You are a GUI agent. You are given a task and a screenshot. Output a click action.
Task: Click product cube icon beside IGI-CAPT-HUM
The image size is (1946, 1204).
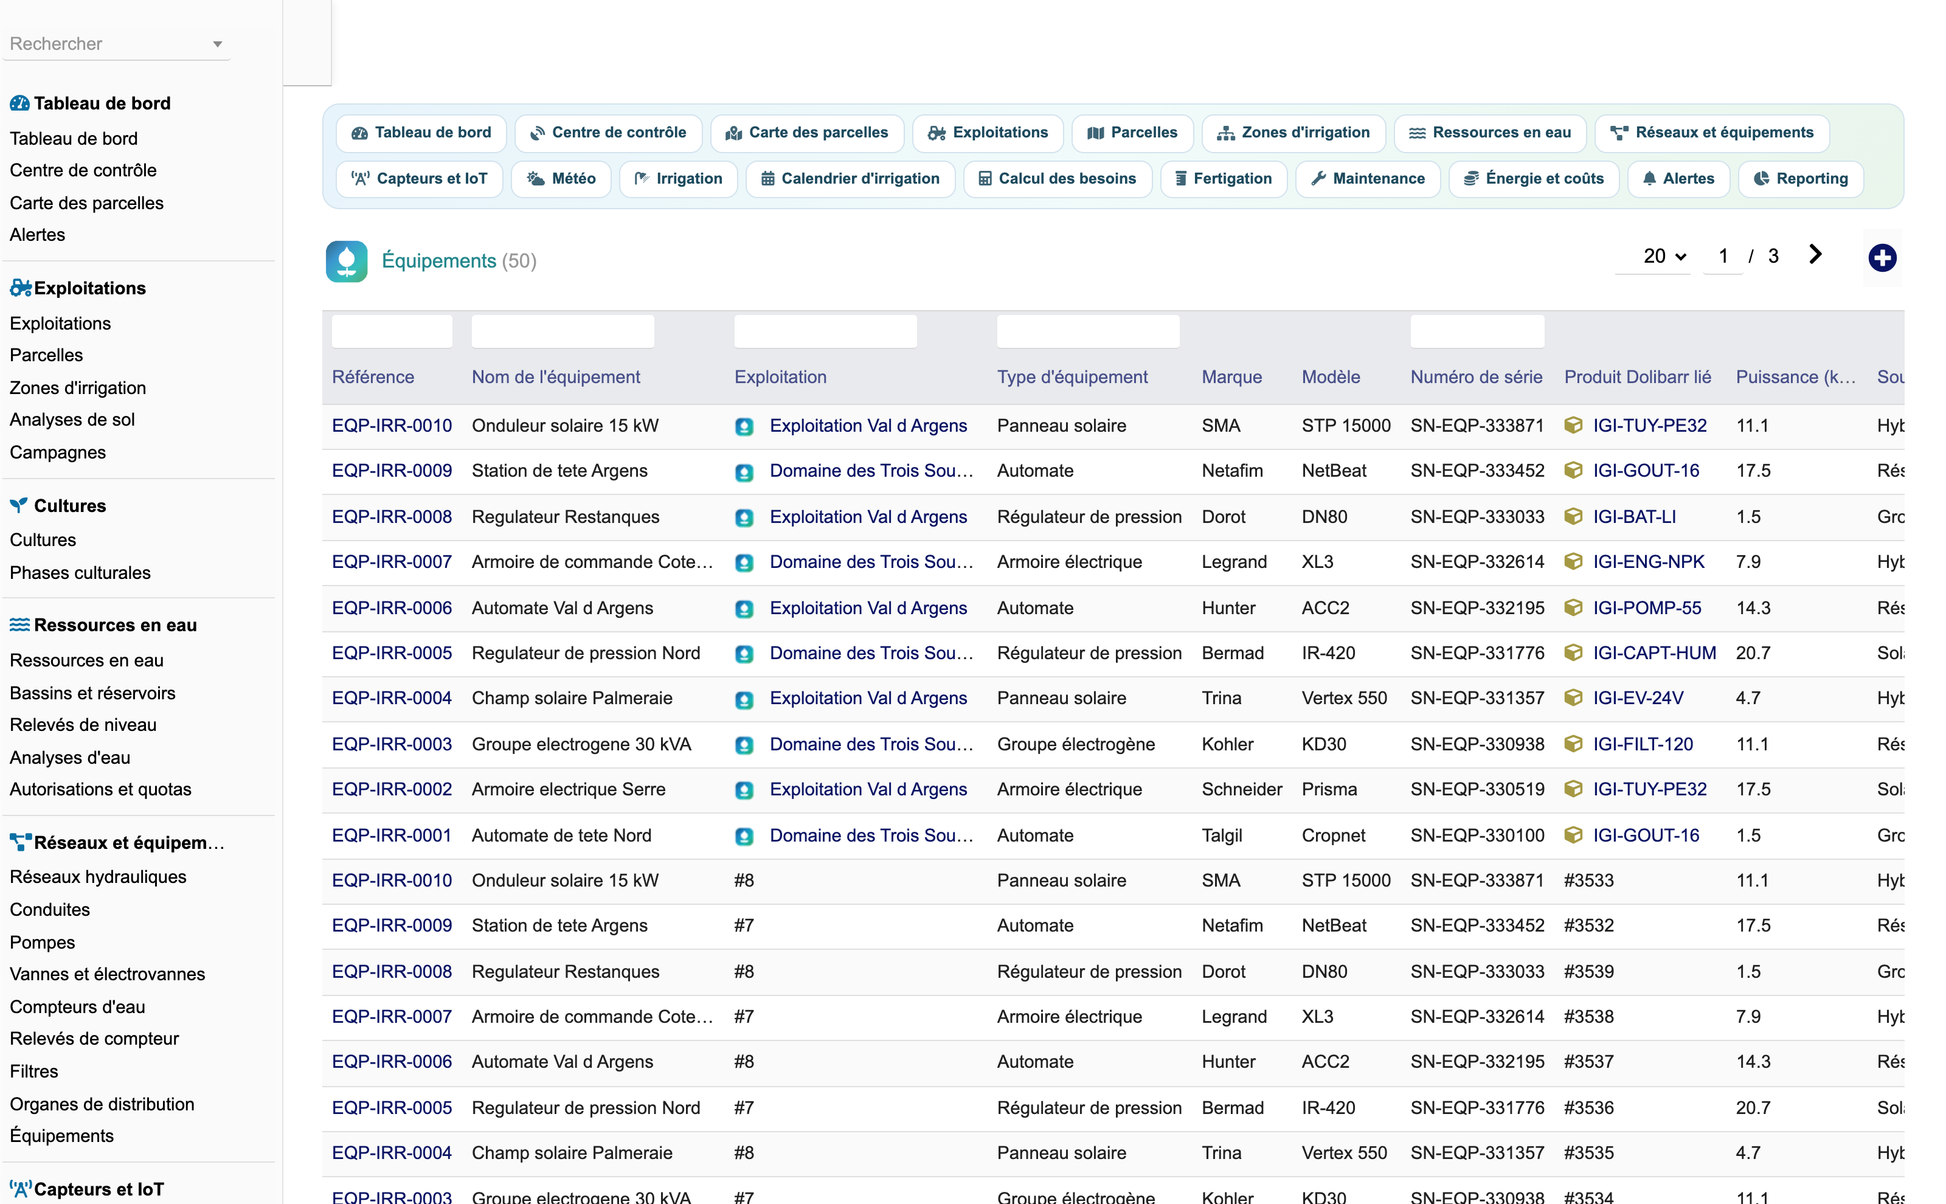[x=1573, y=653]
